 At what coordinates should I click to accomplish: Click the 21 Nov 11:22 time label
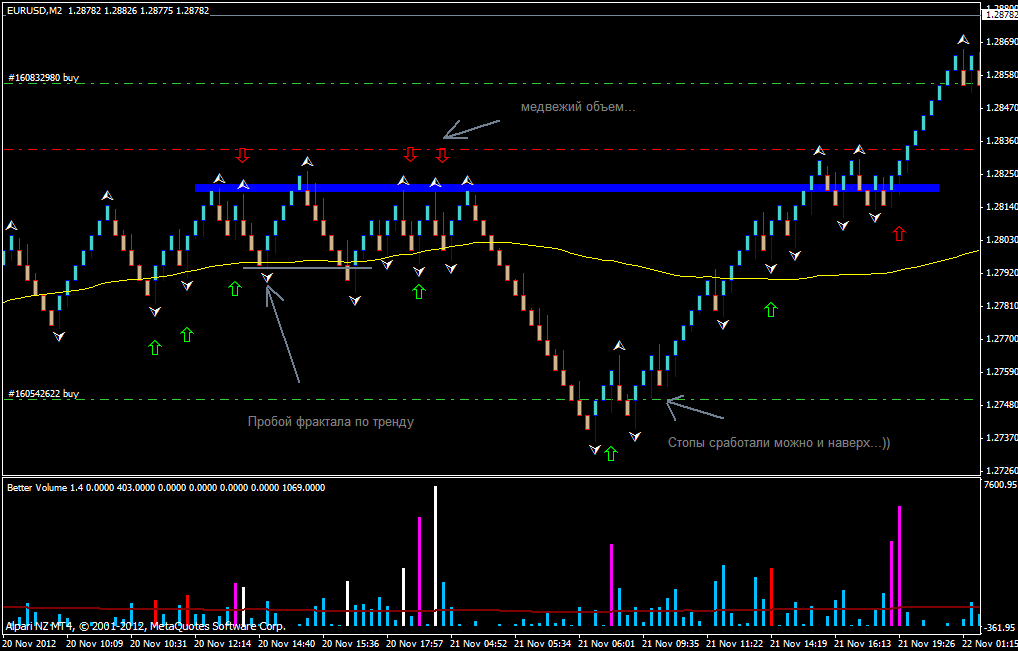pyautogui.click(x=736, y=644)
